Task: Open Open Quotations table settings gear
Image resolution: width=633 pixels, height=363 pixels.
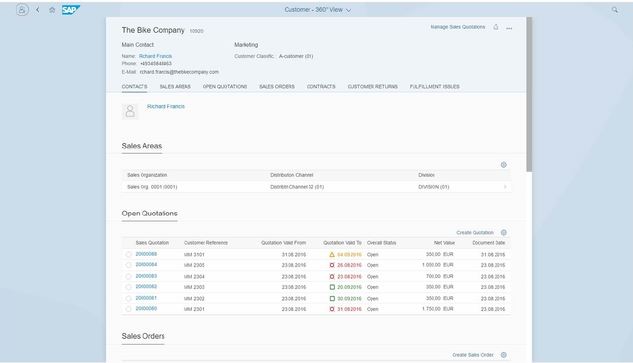Action: (503, 233)
